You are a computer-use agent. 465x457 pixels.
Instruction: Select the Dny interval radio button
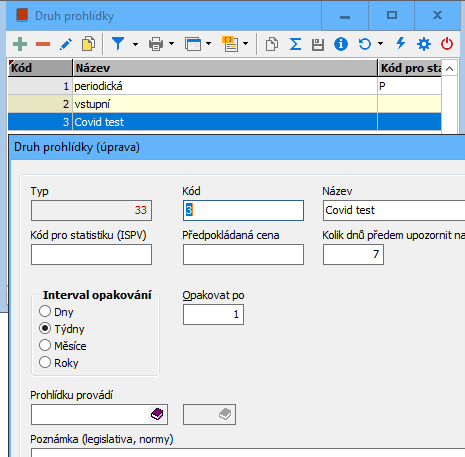coord(45,311)
